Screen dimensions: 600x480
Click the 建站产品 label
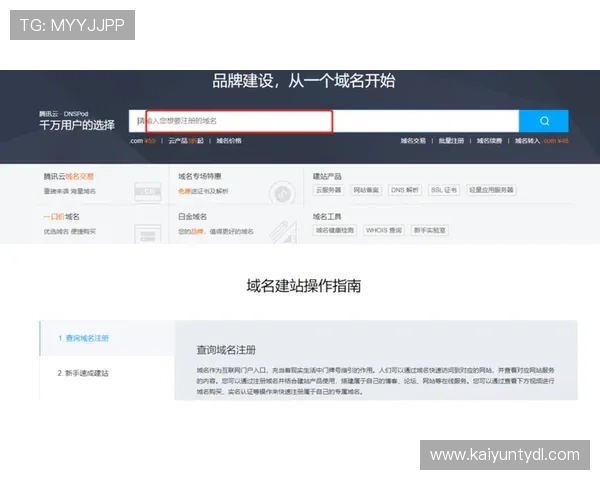[x=327, y=176]
